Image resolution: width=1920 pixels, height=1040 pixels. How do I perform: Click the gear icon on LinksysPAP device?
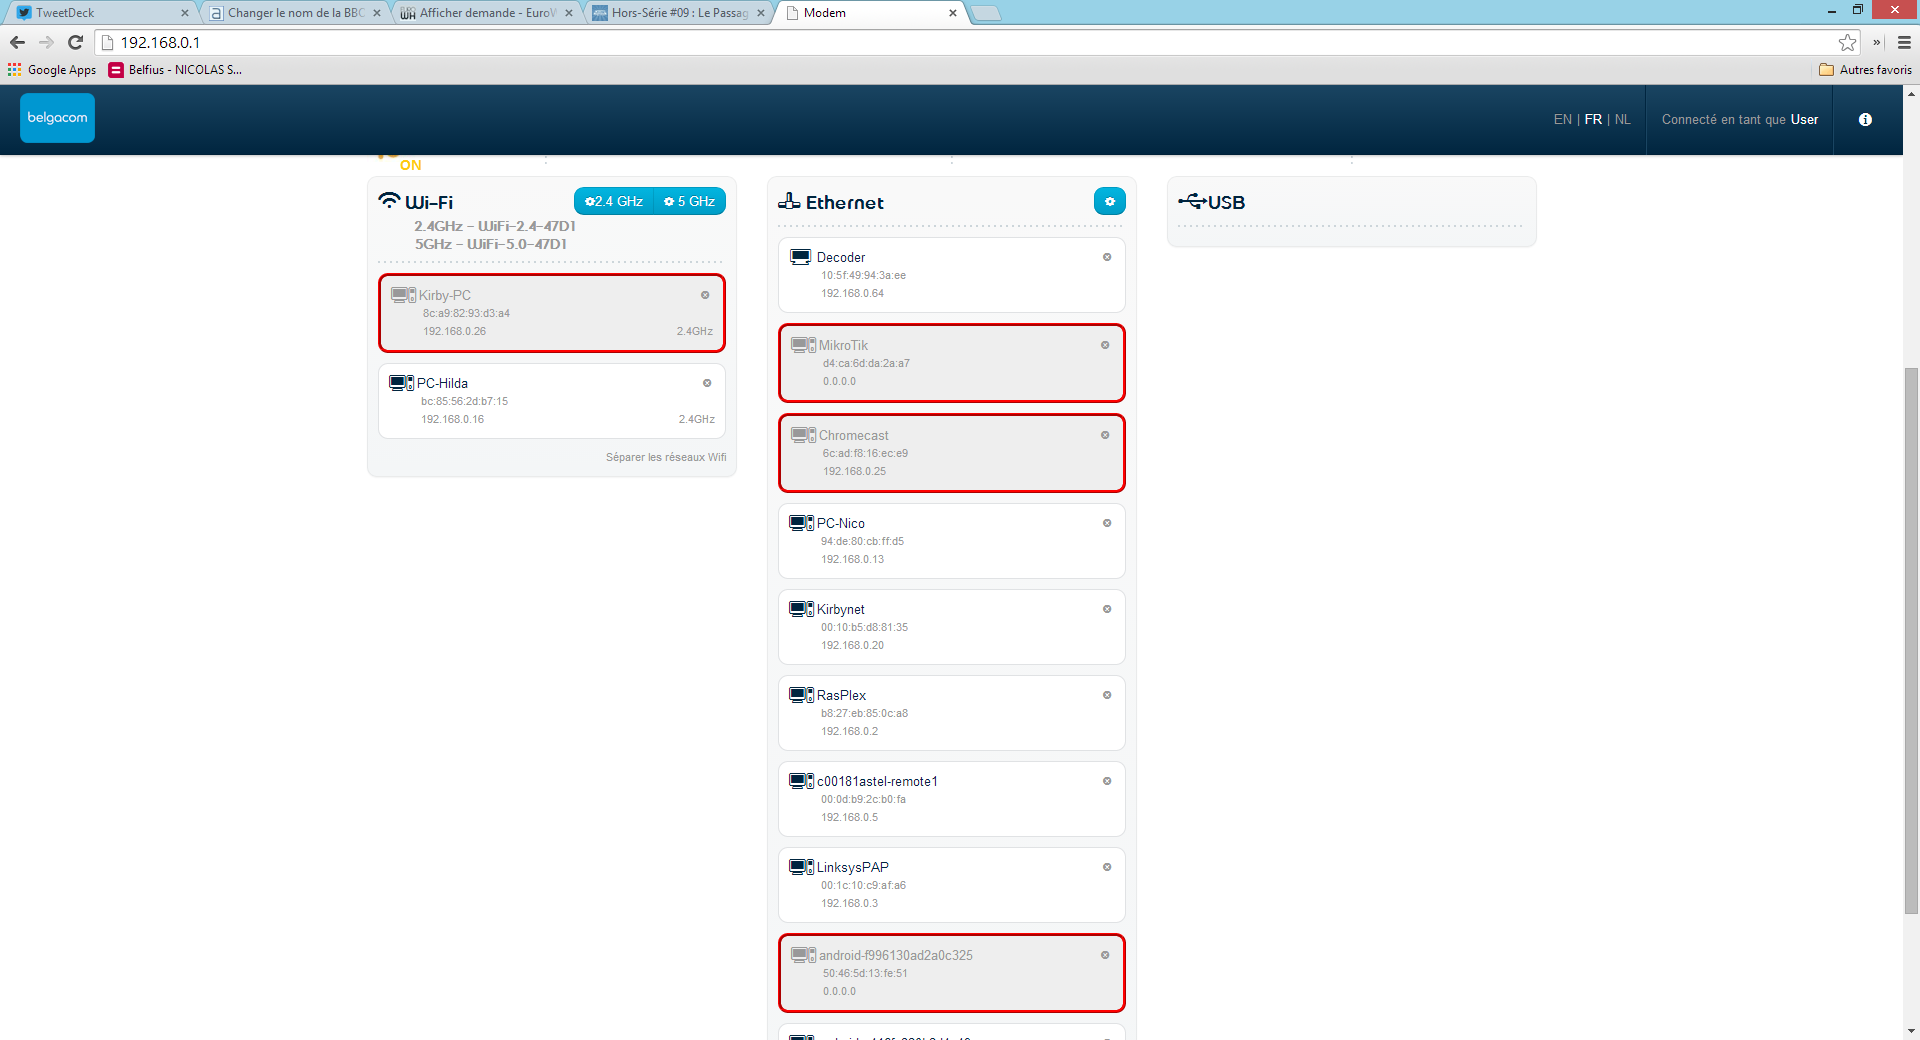pos(1107,868)
